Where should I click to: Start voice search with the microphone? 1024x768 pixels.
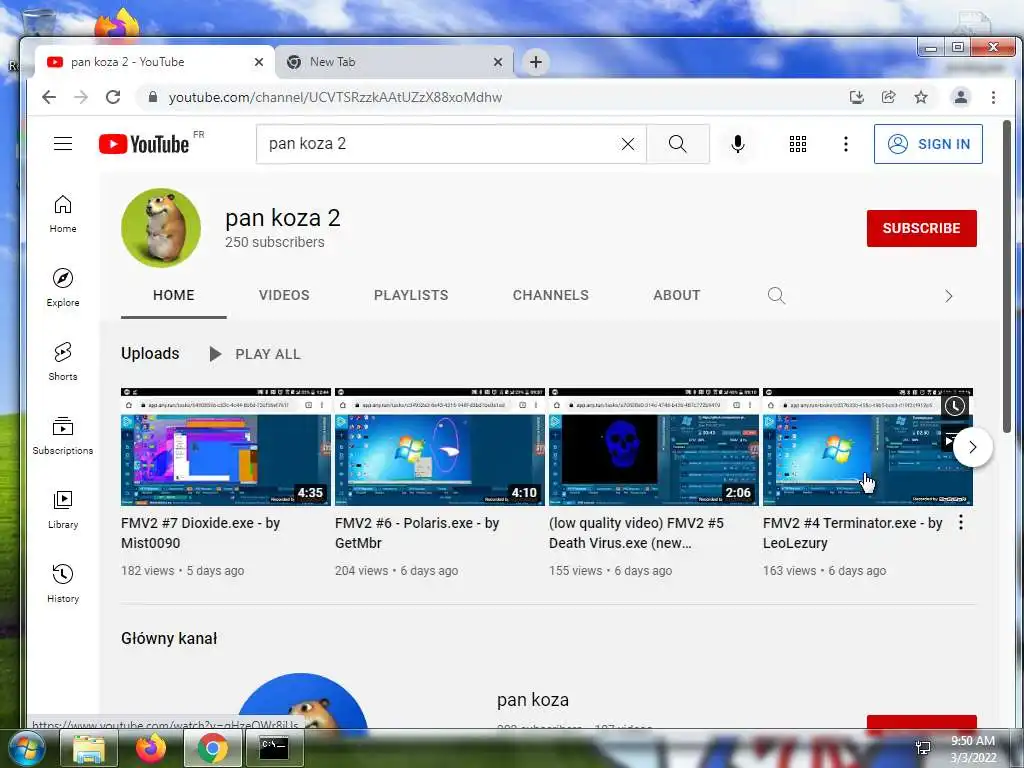coord(737,144)
